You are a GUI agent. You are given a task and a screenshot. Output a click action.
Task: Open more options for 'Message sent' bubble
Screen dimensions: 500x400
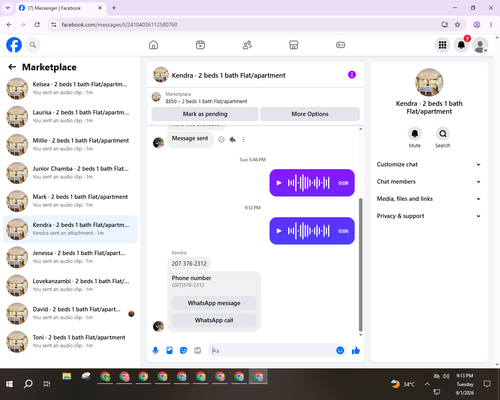[243, 139]
